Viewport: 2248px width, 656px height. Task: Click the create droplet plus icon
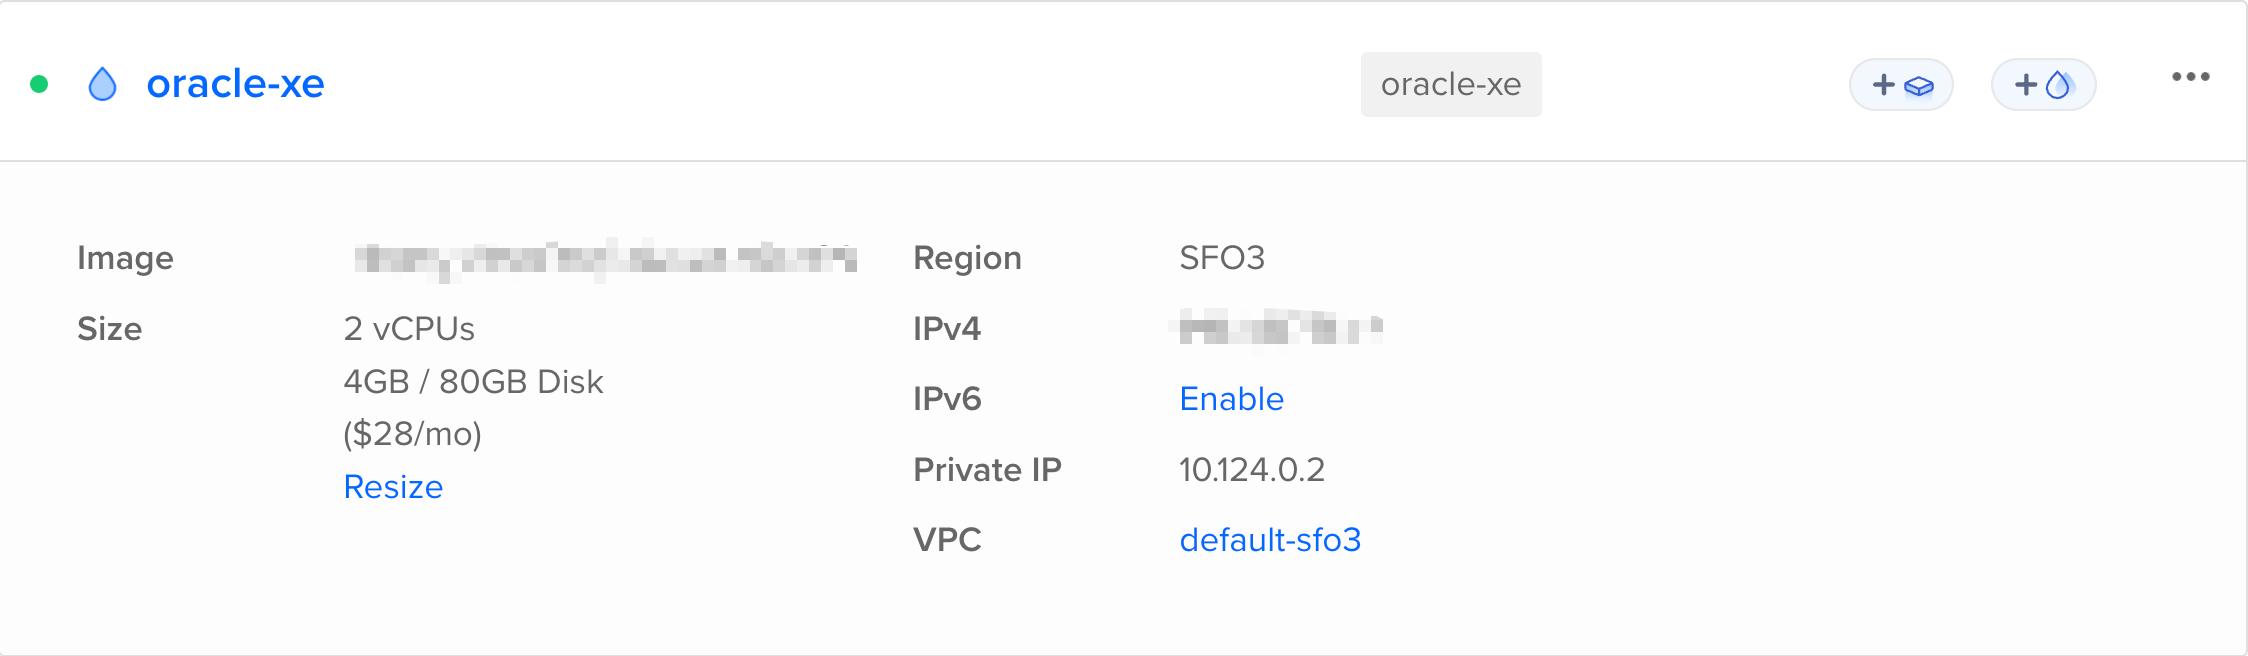pos(2043,85)
